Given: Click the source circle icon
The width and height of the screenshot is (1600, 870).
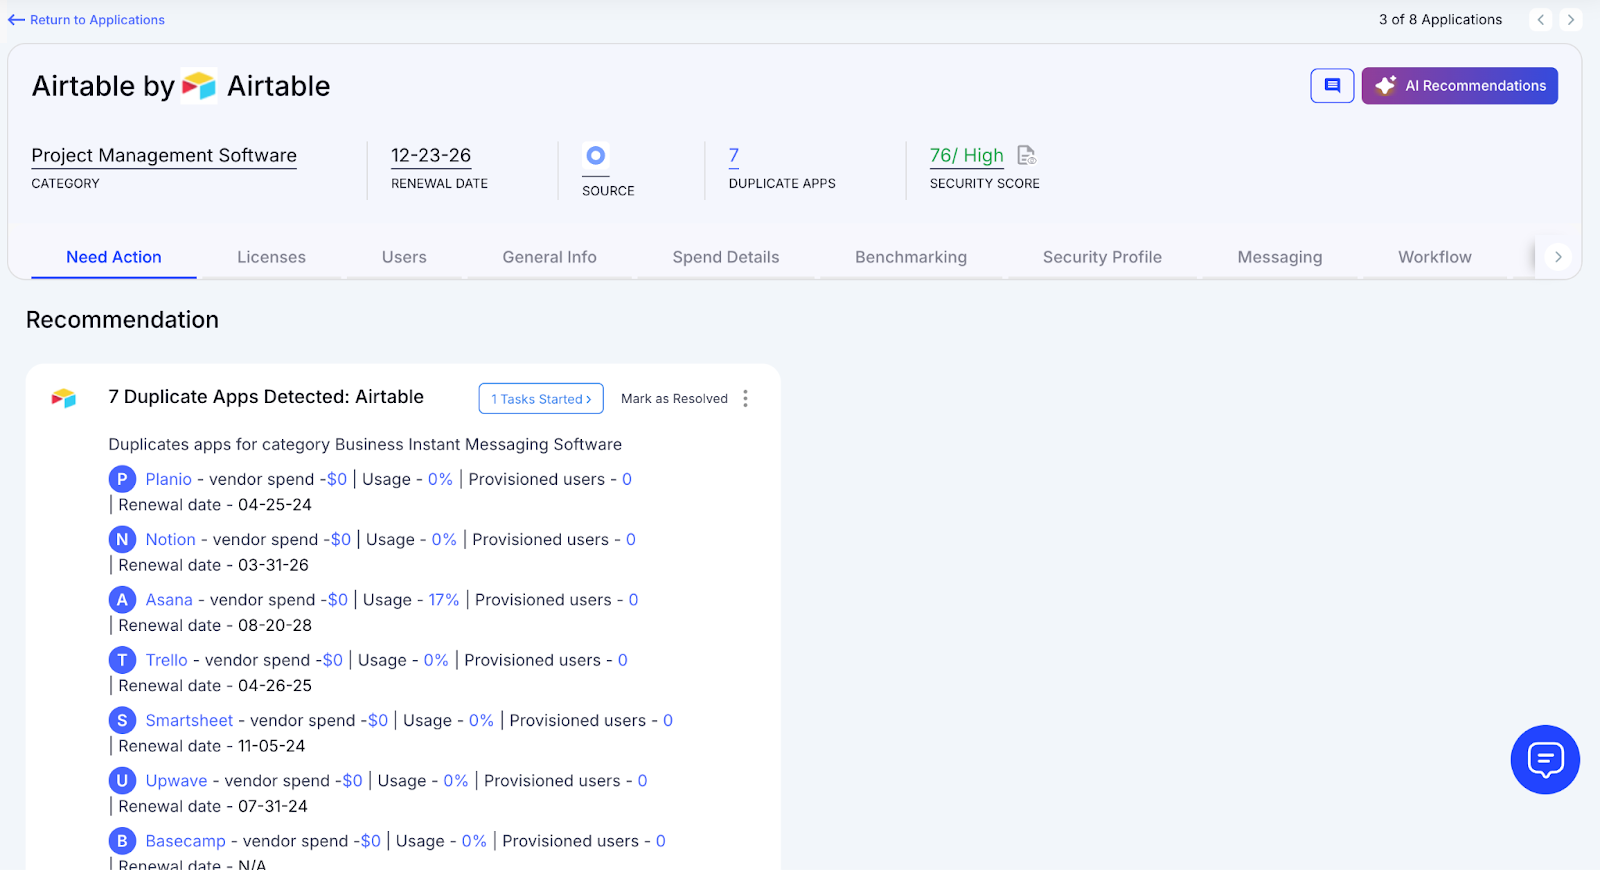Looking at the screenshot, I should coord(596,156).
